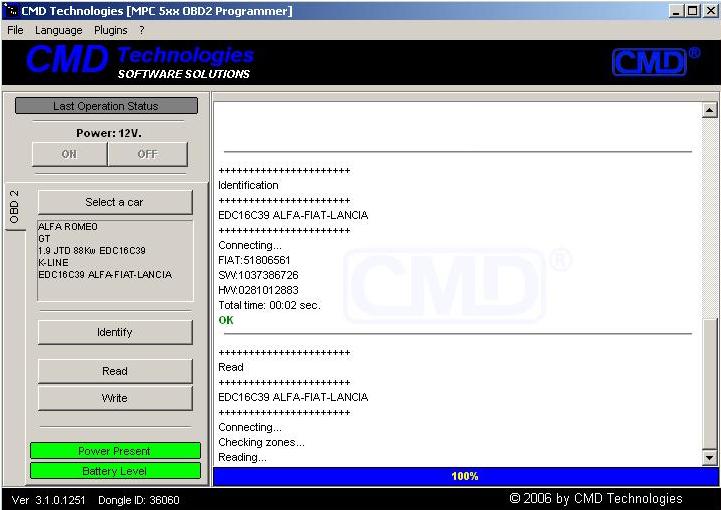Viewport: 721px width, 510px height.
Task: Click the application icon in title bar
Action: coord(11,11)
